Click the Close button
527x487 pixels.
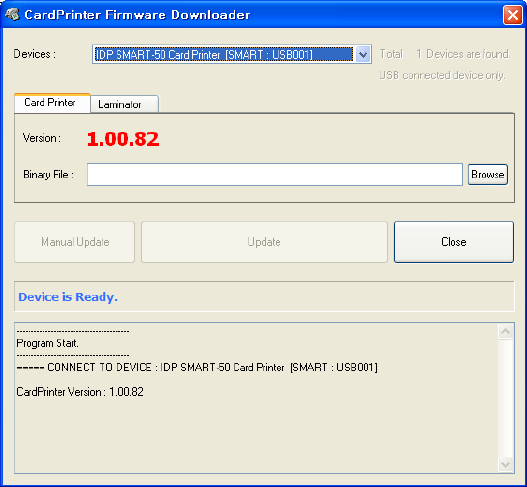pyautogui.click(x=454, y=242)
